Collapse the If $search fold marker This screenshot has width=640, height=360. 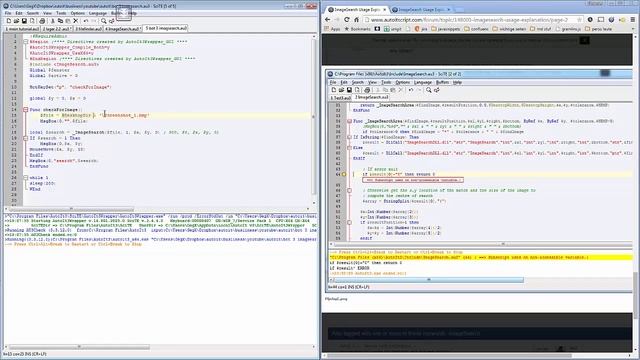pyautogui.click(x=25, y=138)
